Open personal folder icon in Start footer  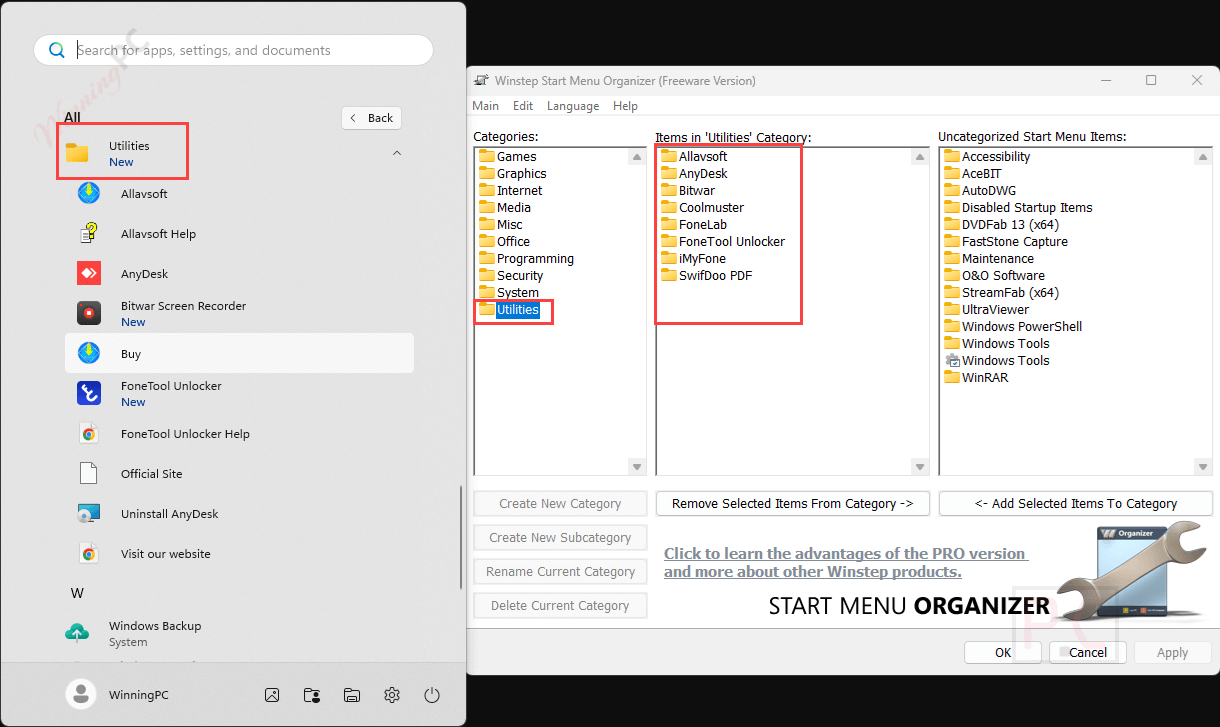(x=312, y=695)
